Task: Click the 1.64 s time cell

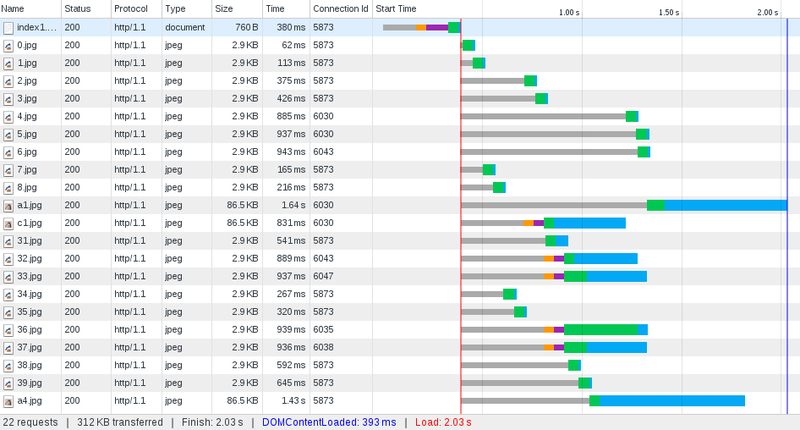Action: pos(293,205)
